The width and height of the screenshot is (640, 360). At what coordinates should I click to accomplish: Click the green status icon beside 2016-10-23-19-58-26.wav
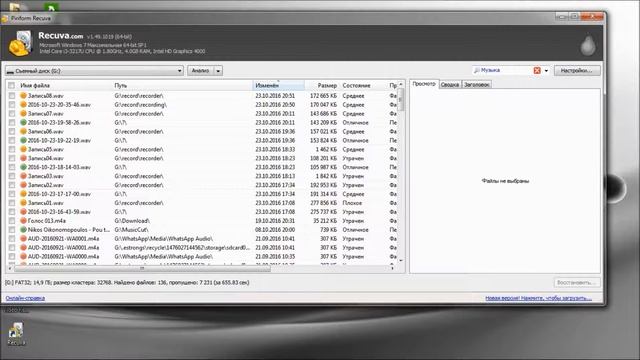tap(23, 122)
